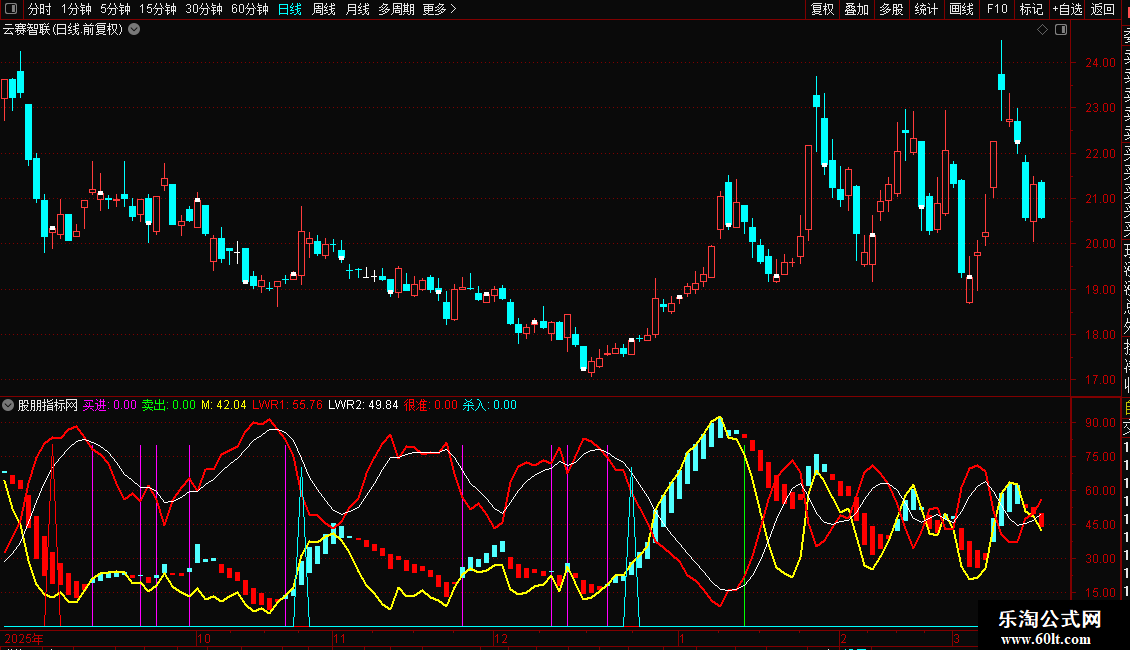Open the 多周期 multi-period view
This screenshot has height=650, width=1130.
(x=396, y=9)
